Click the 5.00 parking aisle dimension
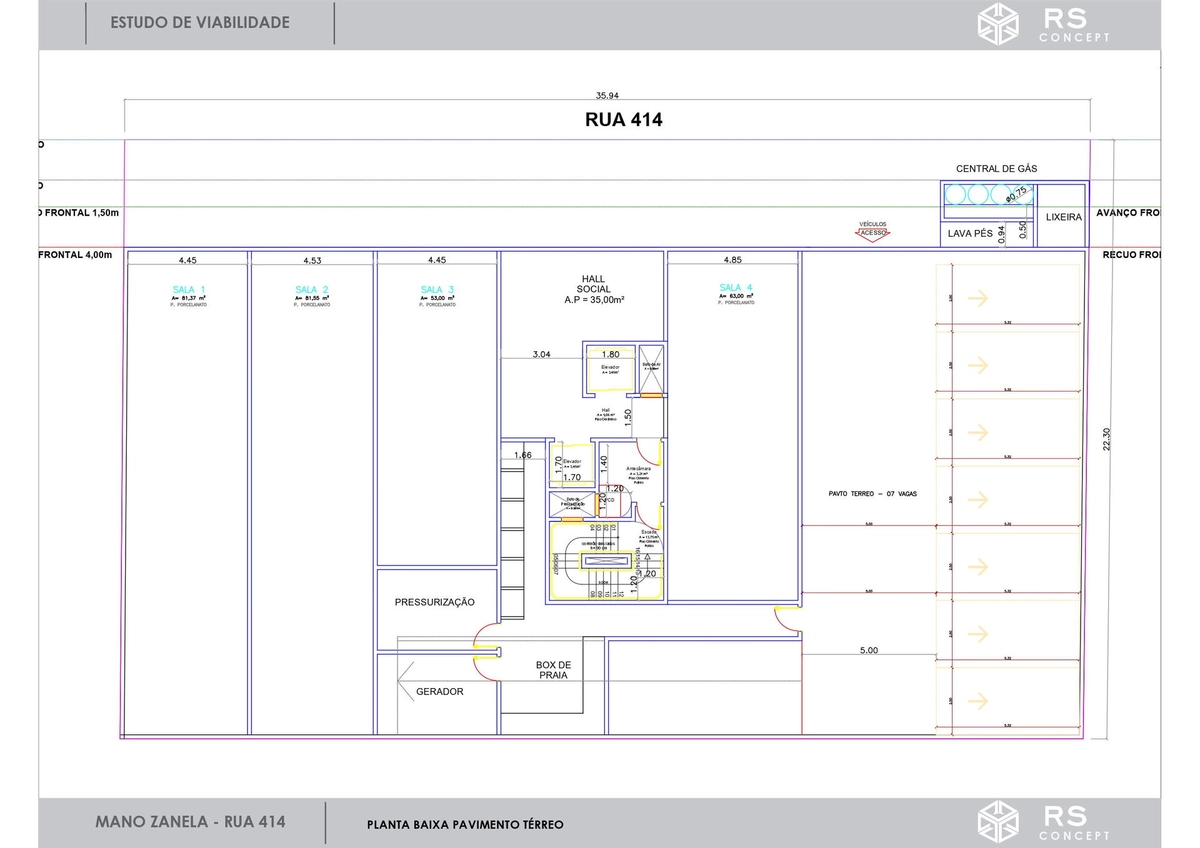Viewport: 1200px width, 848px height. [x=868, y=650]
